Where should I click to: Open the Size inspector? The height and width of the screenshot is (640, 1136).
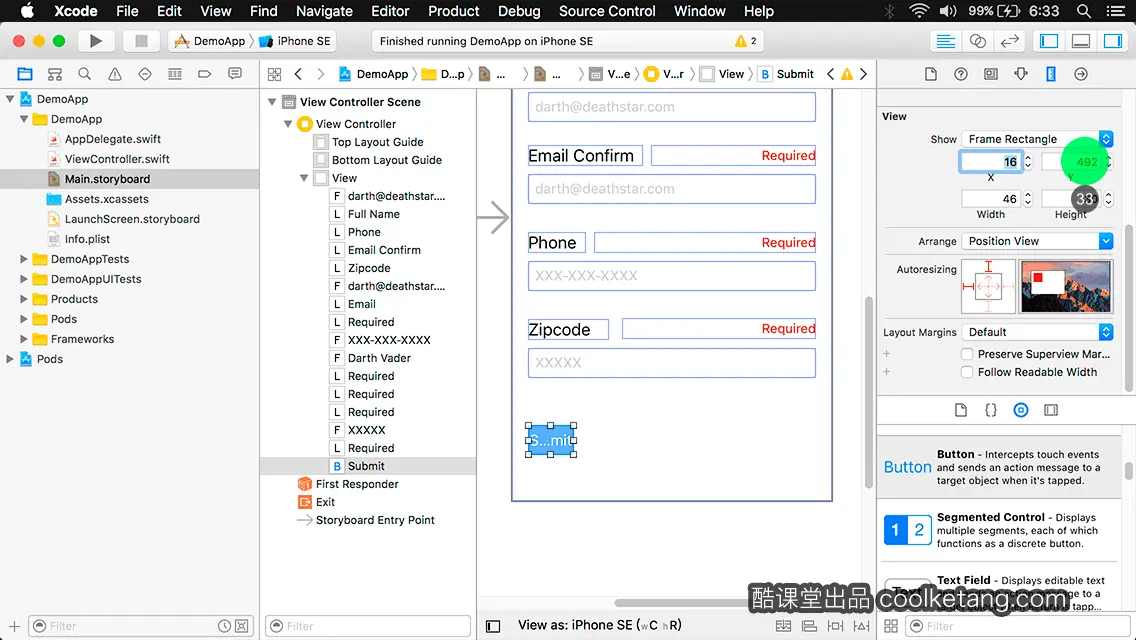click(x=1051, y=74)
